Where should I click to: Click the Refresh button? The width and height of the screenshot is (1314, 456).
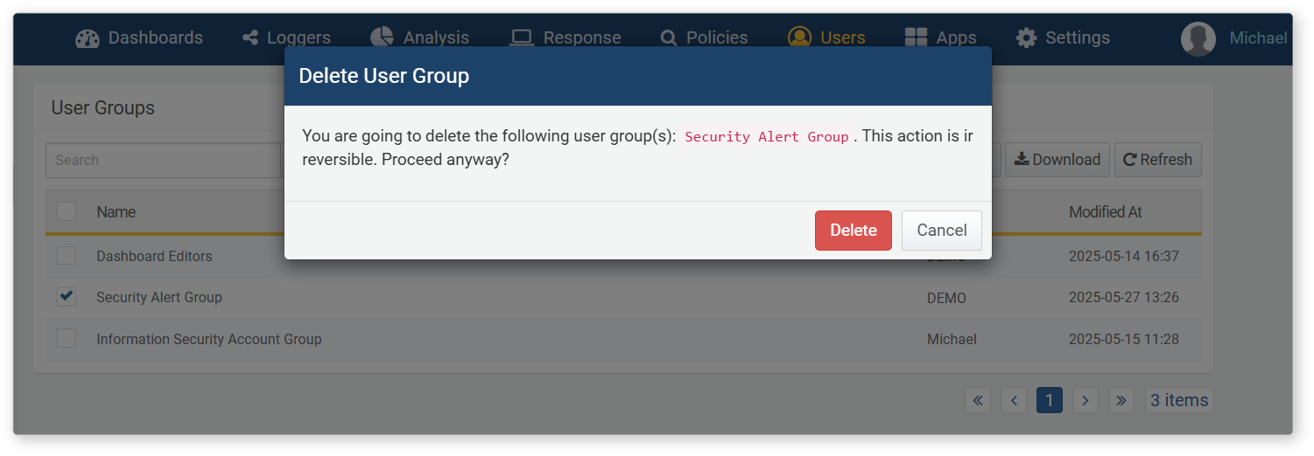(x=1158, y=160)
